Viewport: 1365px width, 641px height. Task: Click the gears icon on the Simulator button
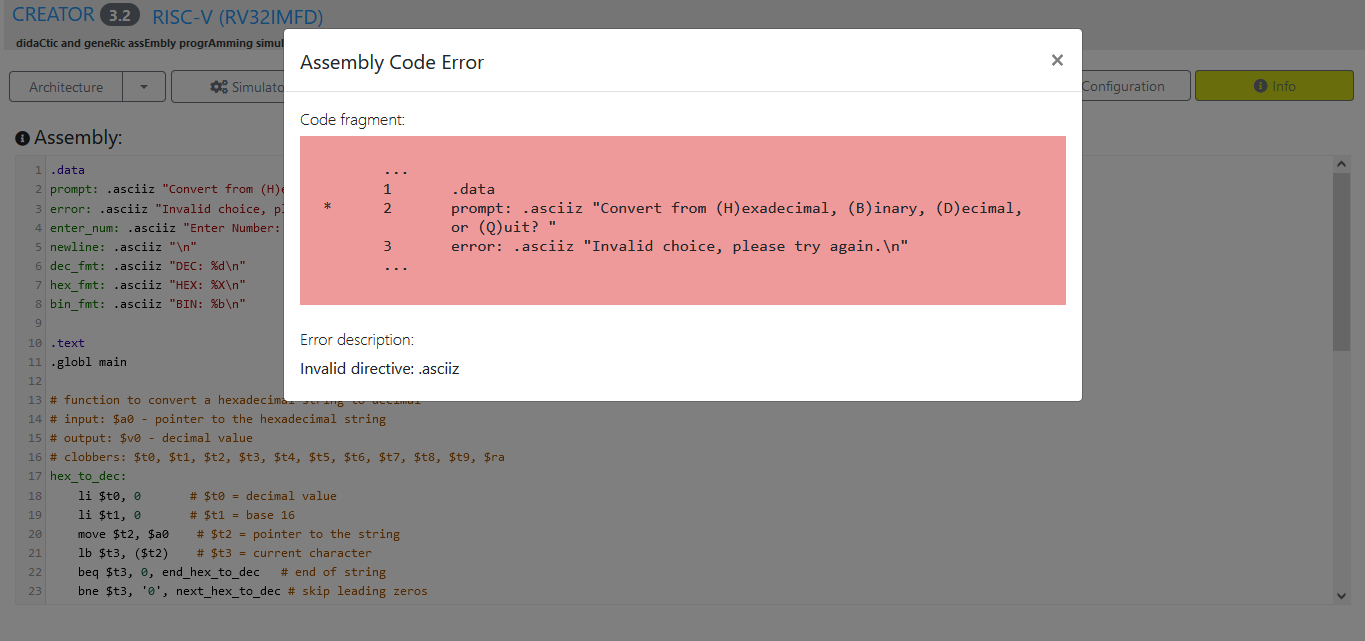218,87
